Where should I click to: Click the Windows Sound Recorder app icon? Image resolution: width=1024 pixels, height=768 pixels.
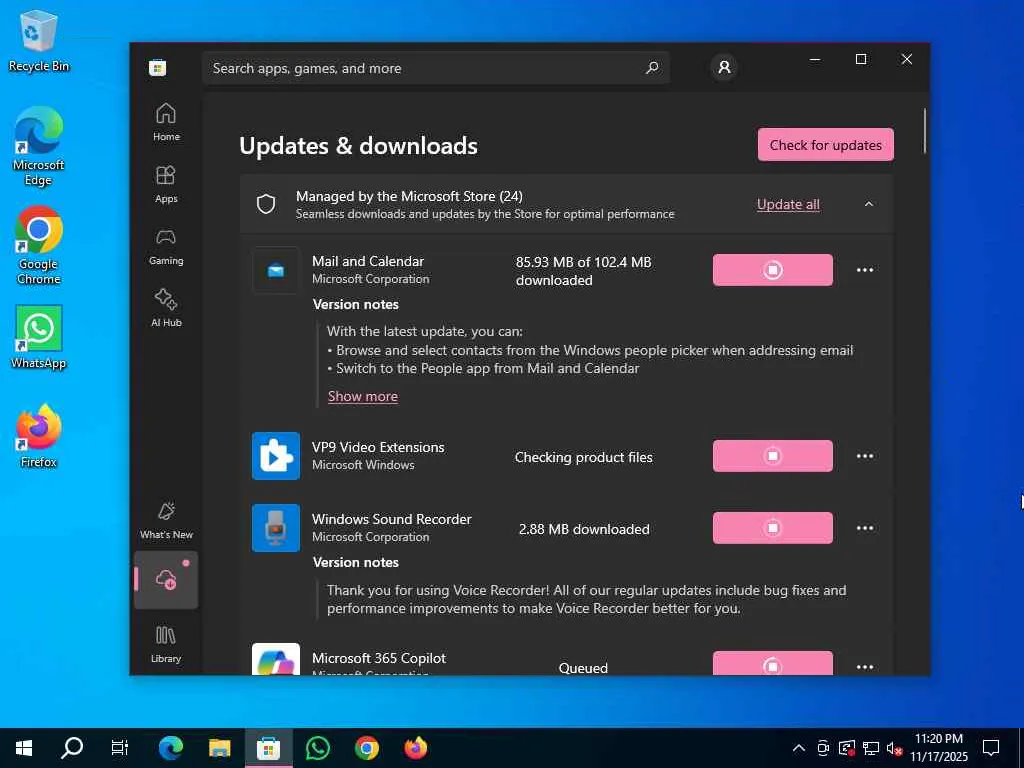pos(276,528)
